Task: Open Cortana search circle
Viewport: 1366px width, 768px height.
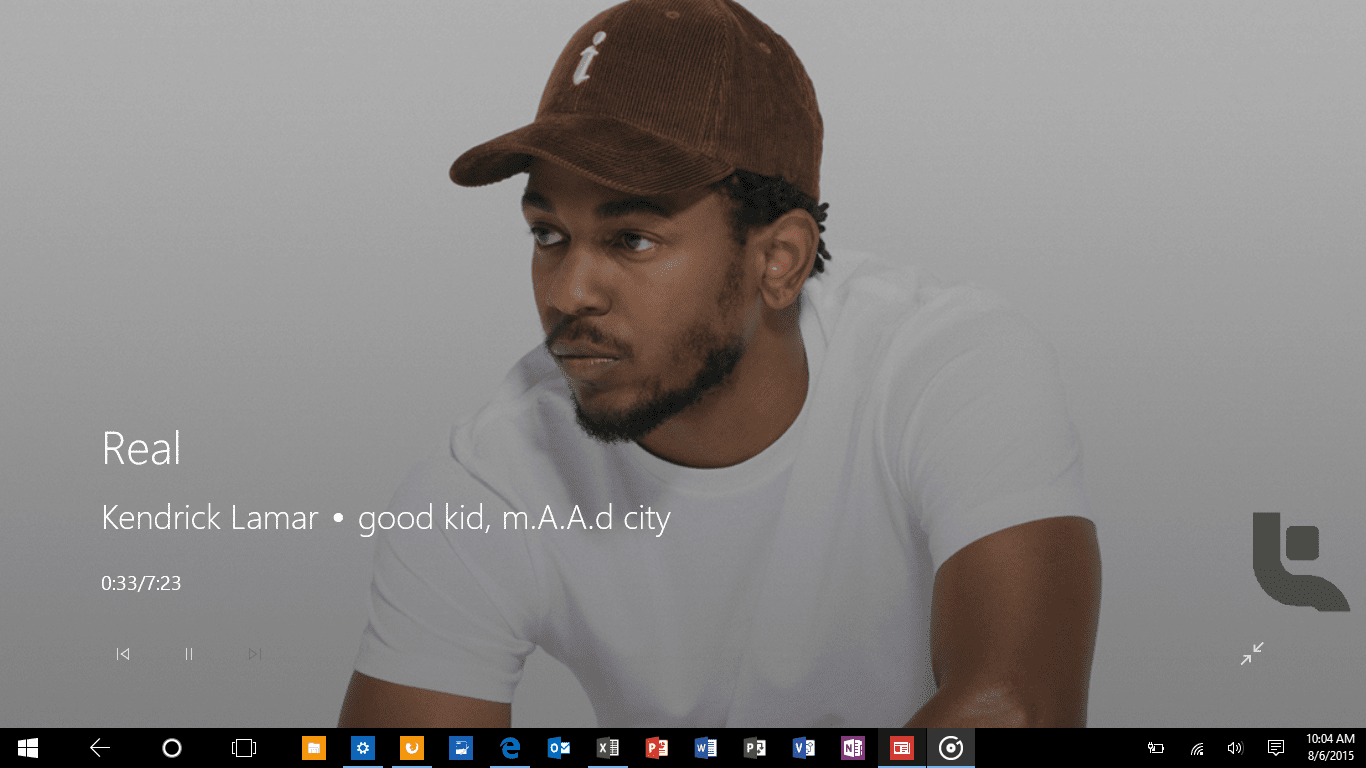Action: pyautogui.click(x=172, y=748)
